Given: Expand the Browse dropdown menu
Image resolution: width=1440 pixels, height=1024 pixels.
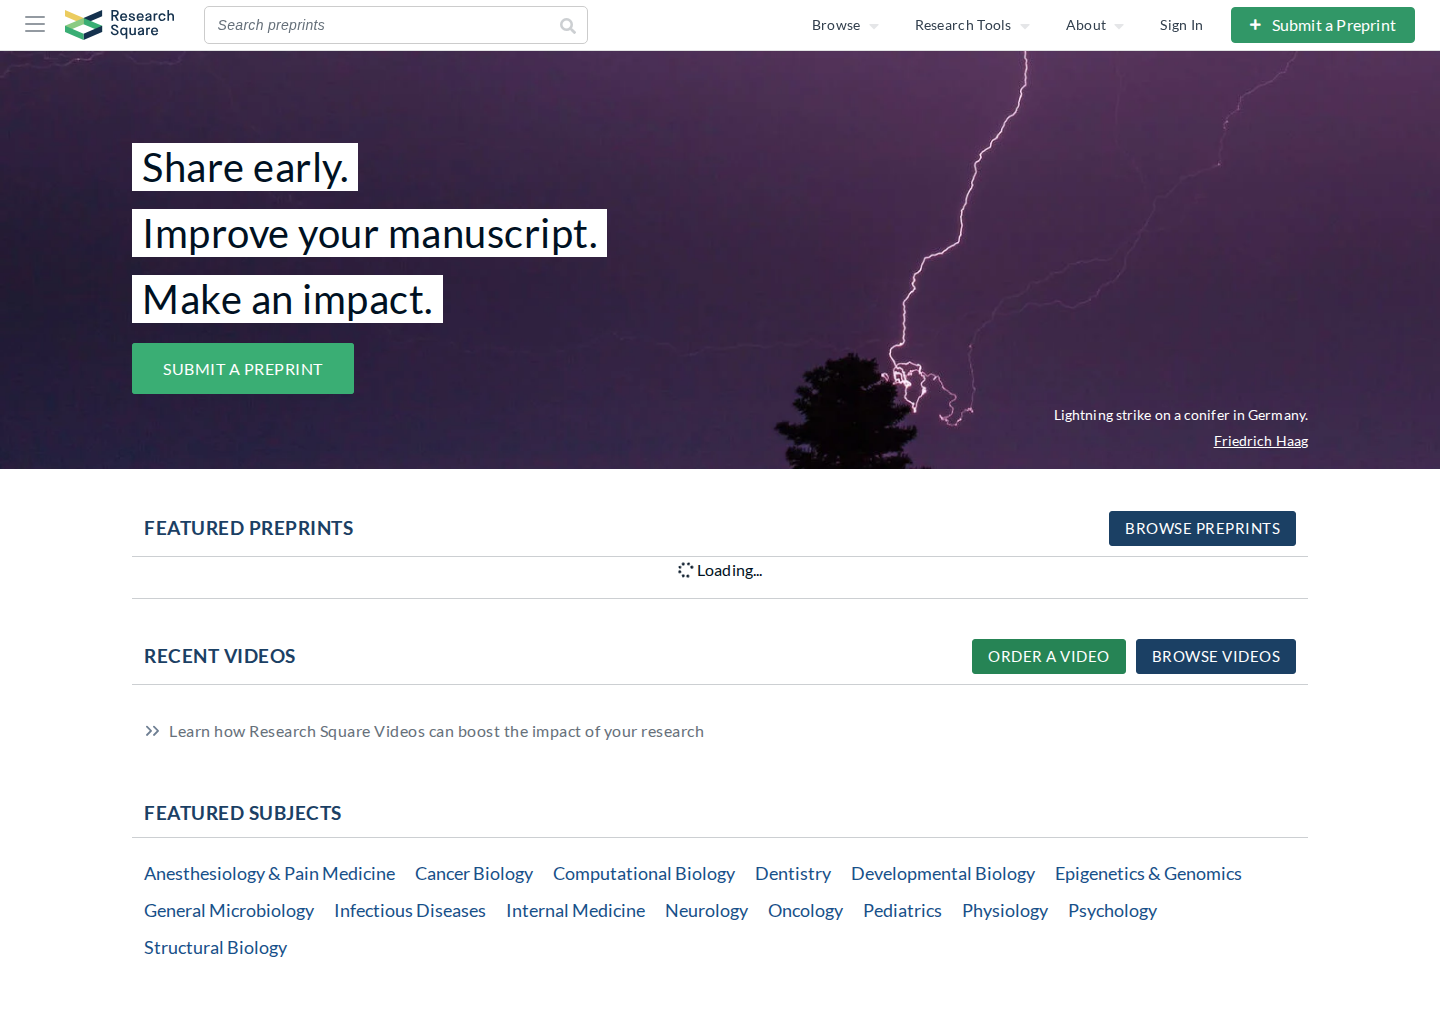Looking at the screenshot, I should tap(845, 25).
